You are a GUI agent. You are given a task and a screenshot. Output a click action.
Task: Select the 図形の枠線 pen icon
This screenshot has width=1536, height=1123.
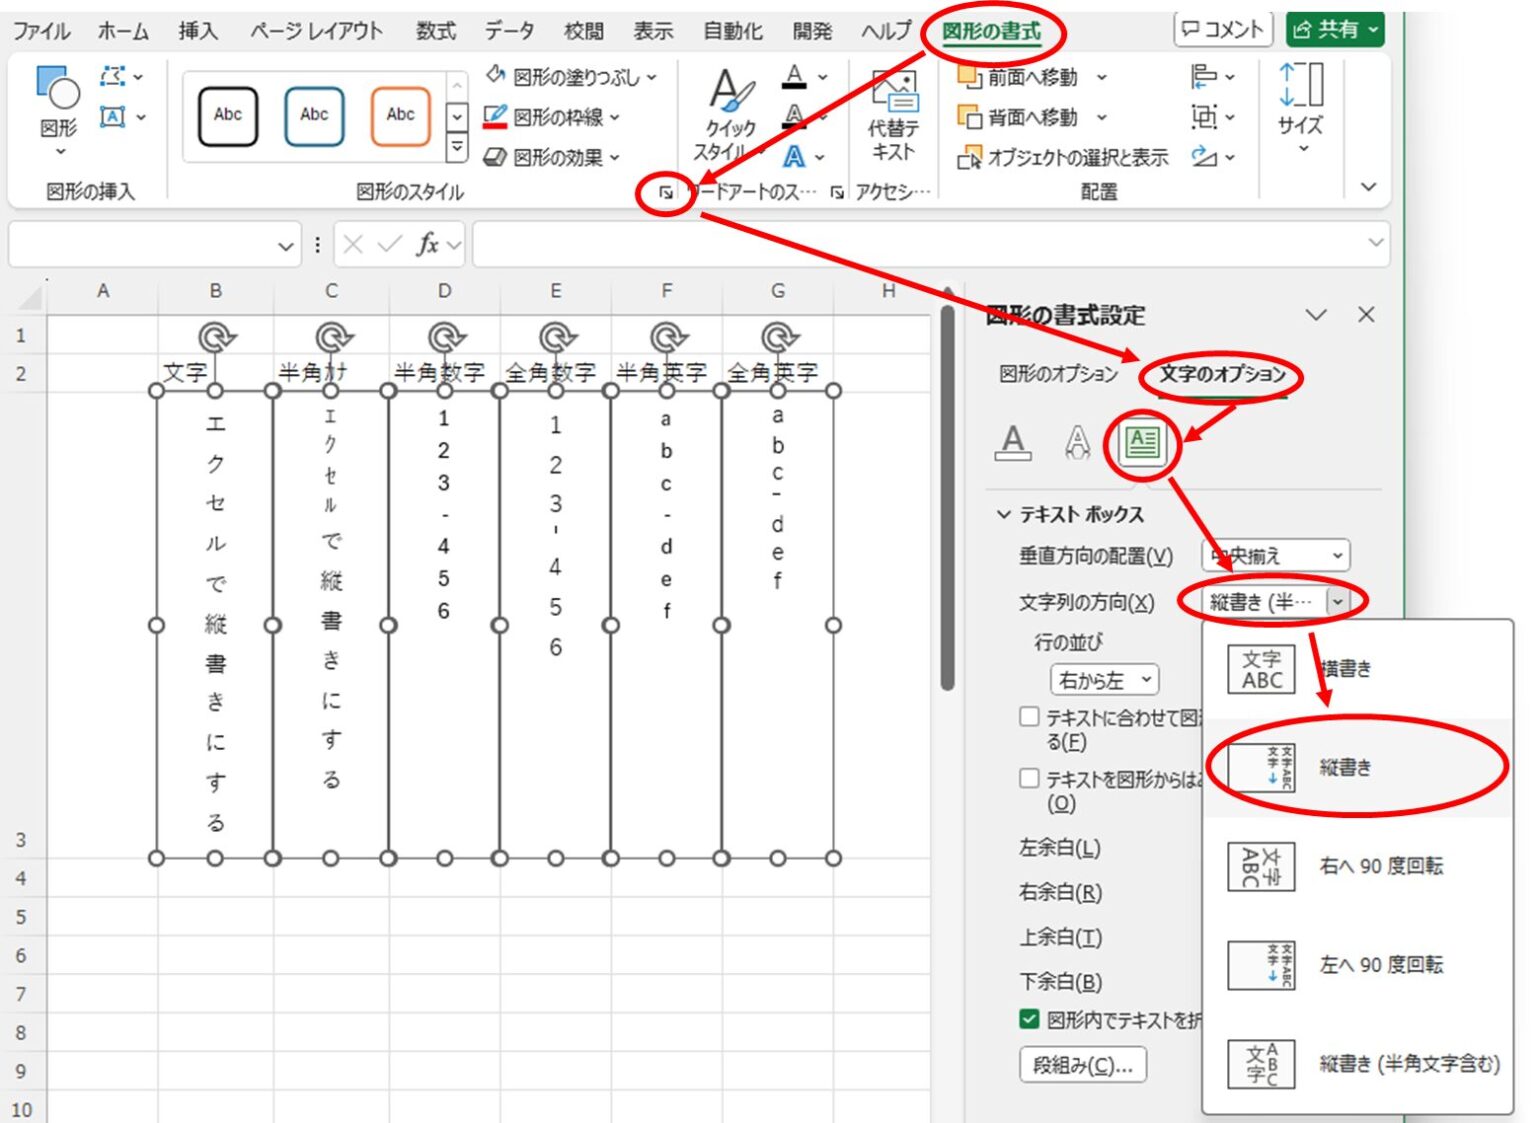(497, 117)
